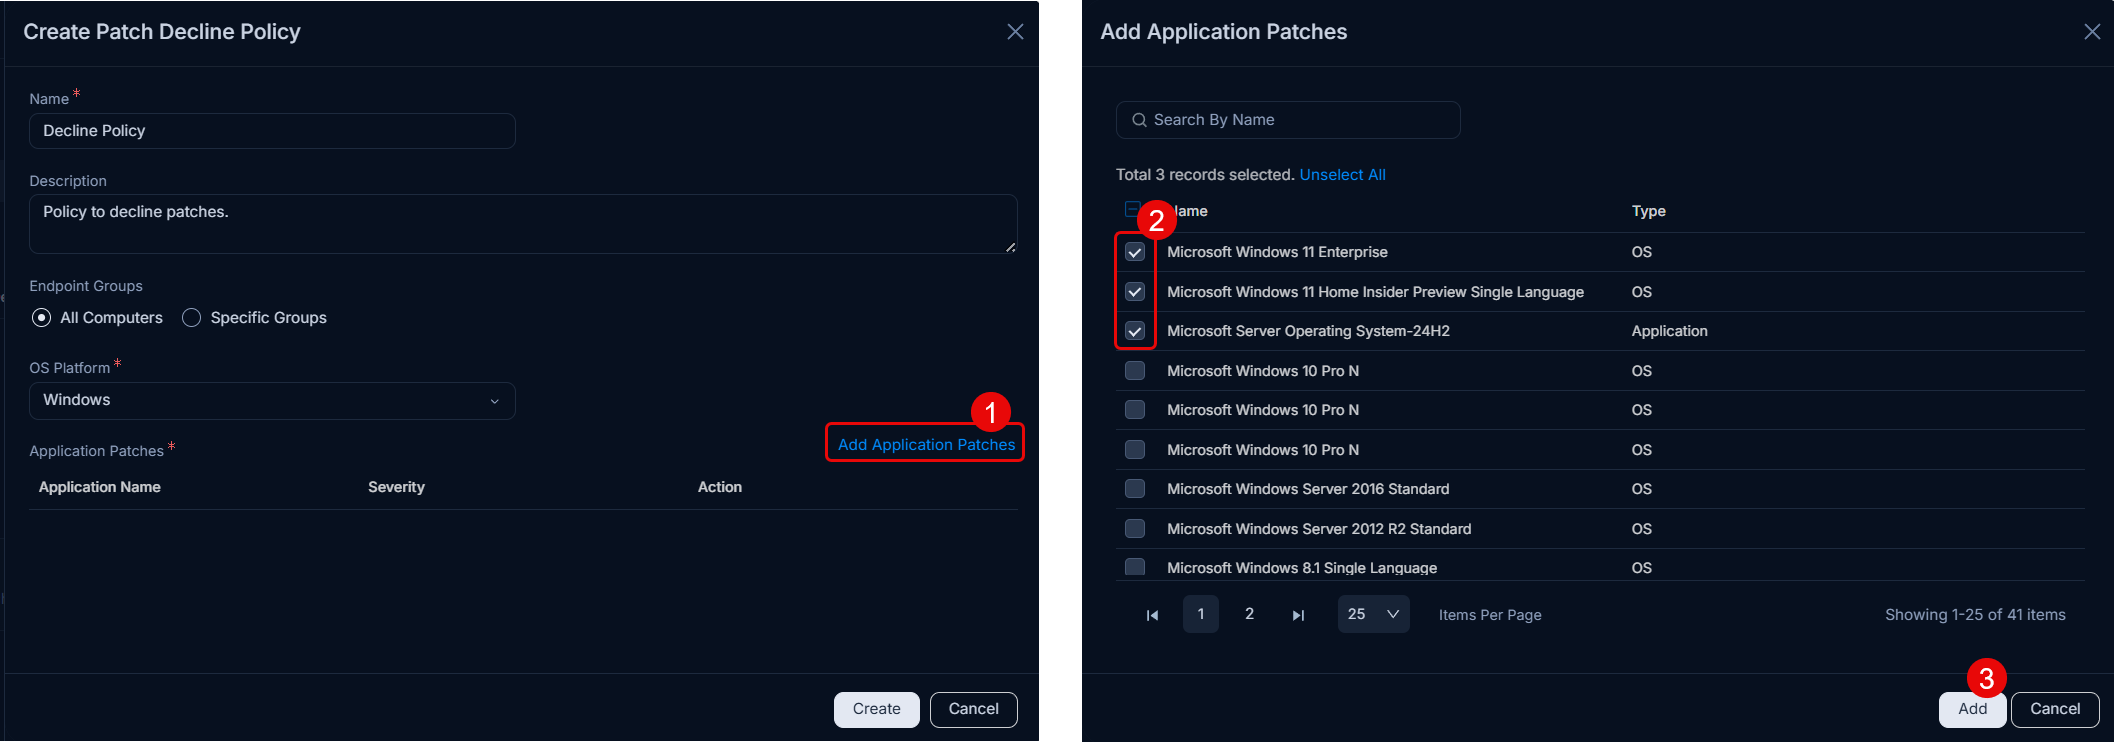Click Unselect All link

(x=1342, y=175)
